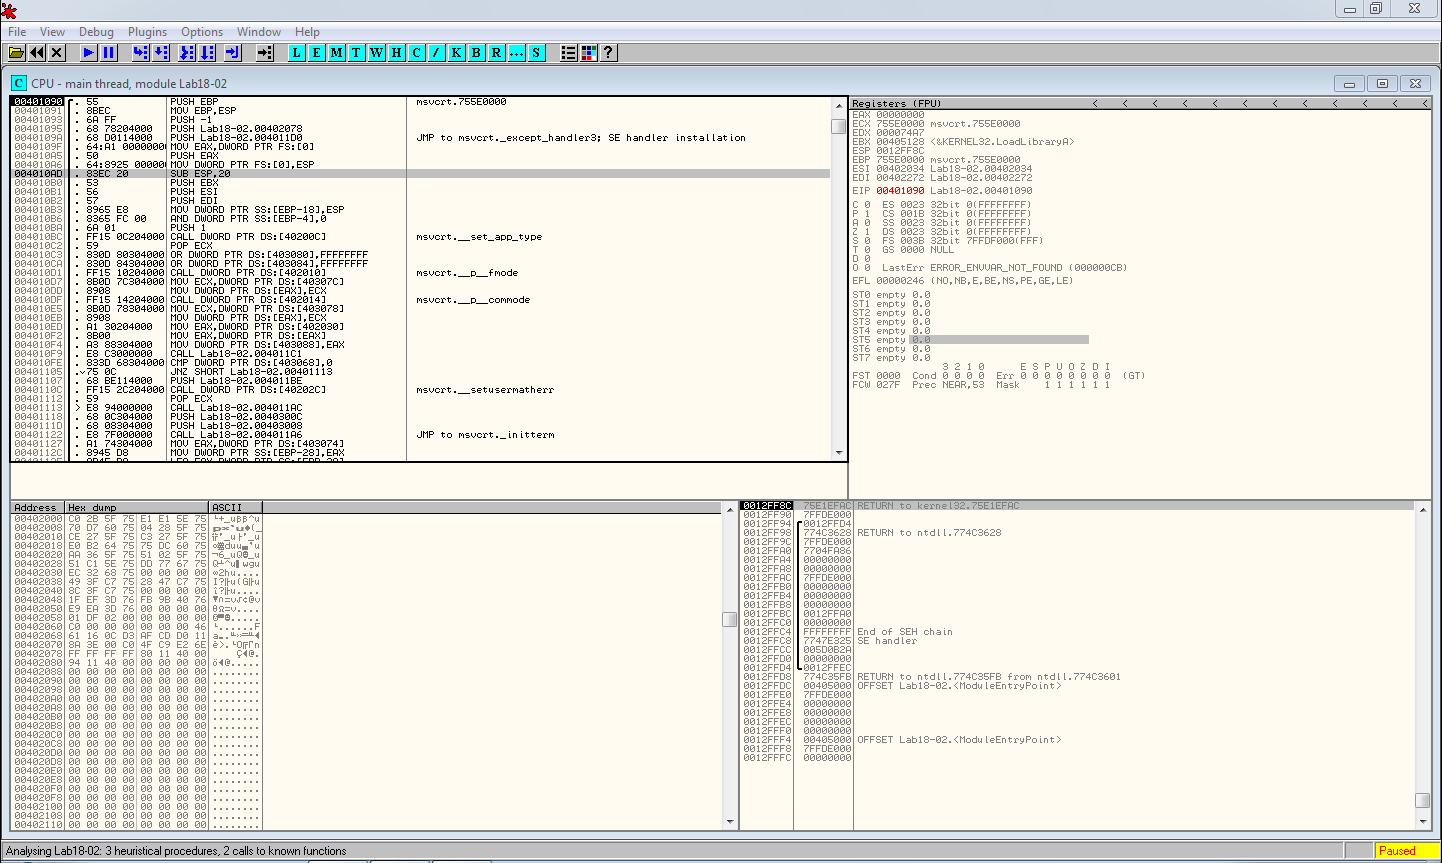Open the Plugins menu
The height and width of the screenshot is (863, 1442).
point(147,32)
